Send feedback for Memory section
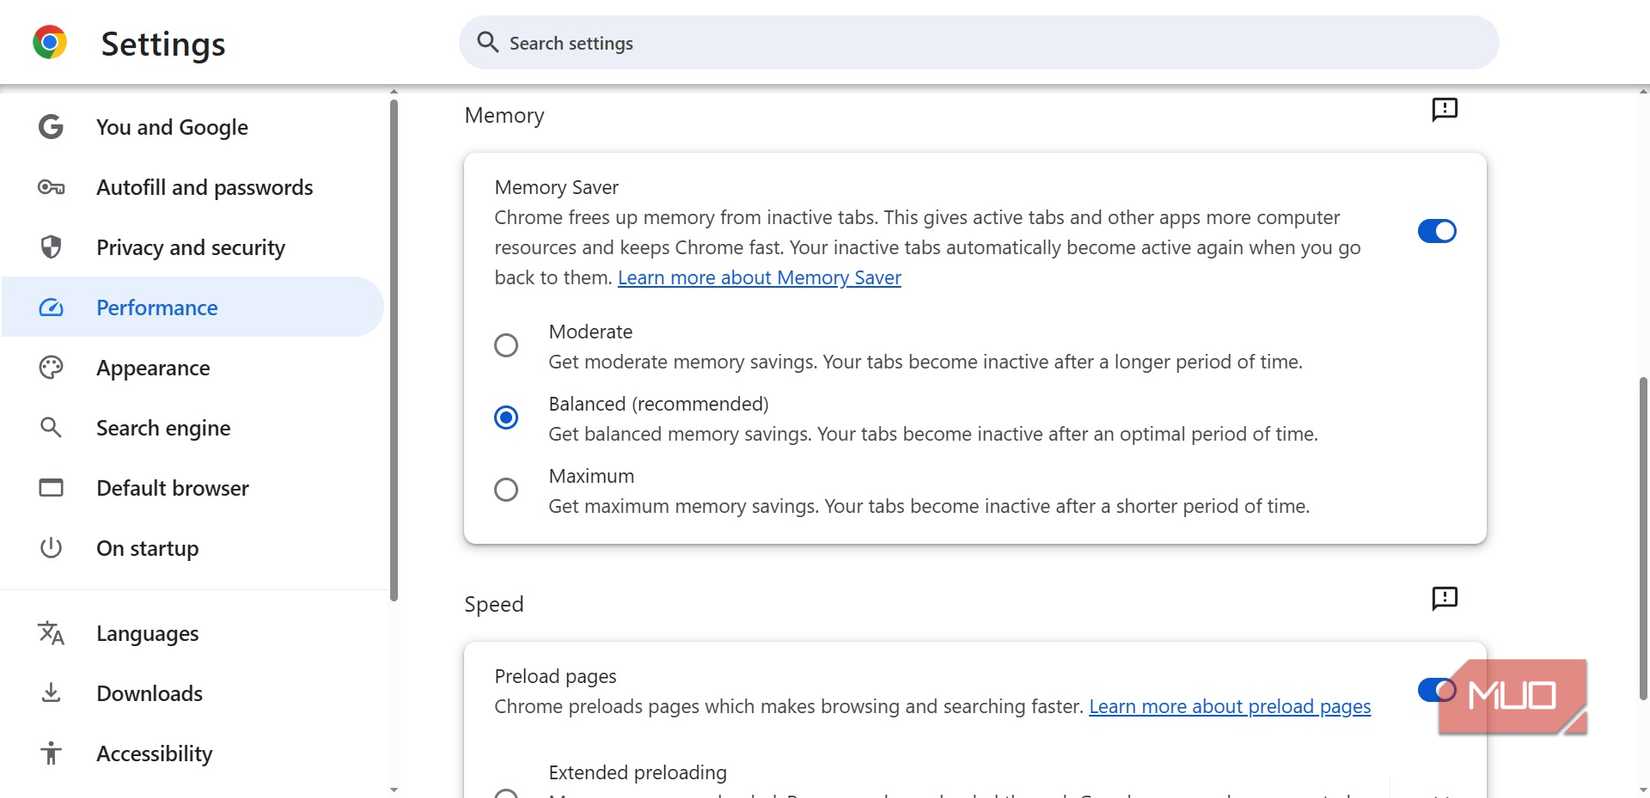The width and height of the screenshot is (1650, 798). pos(1444,110)
